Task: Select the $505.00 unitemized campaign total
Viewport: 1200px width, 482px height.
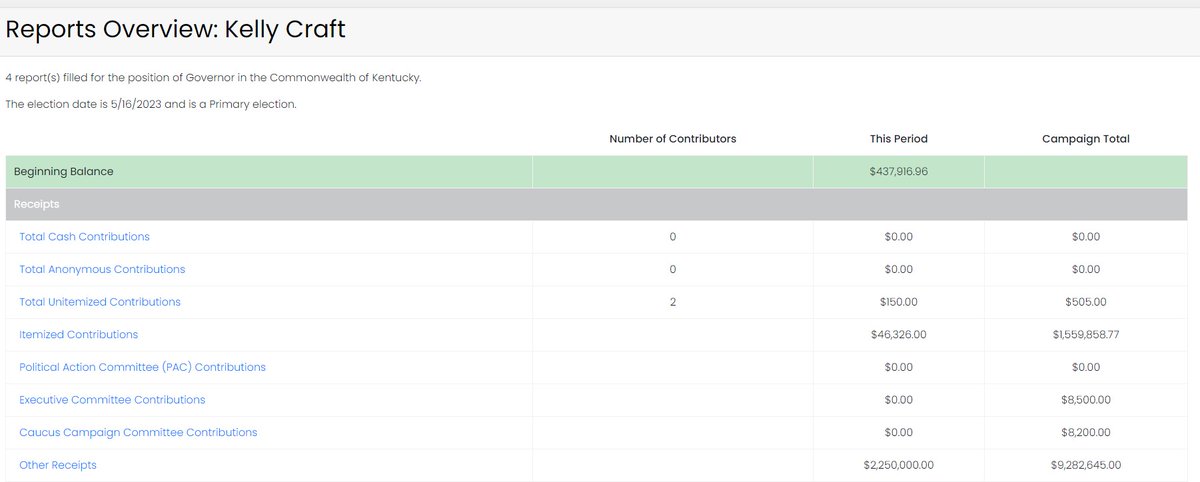Action: click(x=1086, y=302)
